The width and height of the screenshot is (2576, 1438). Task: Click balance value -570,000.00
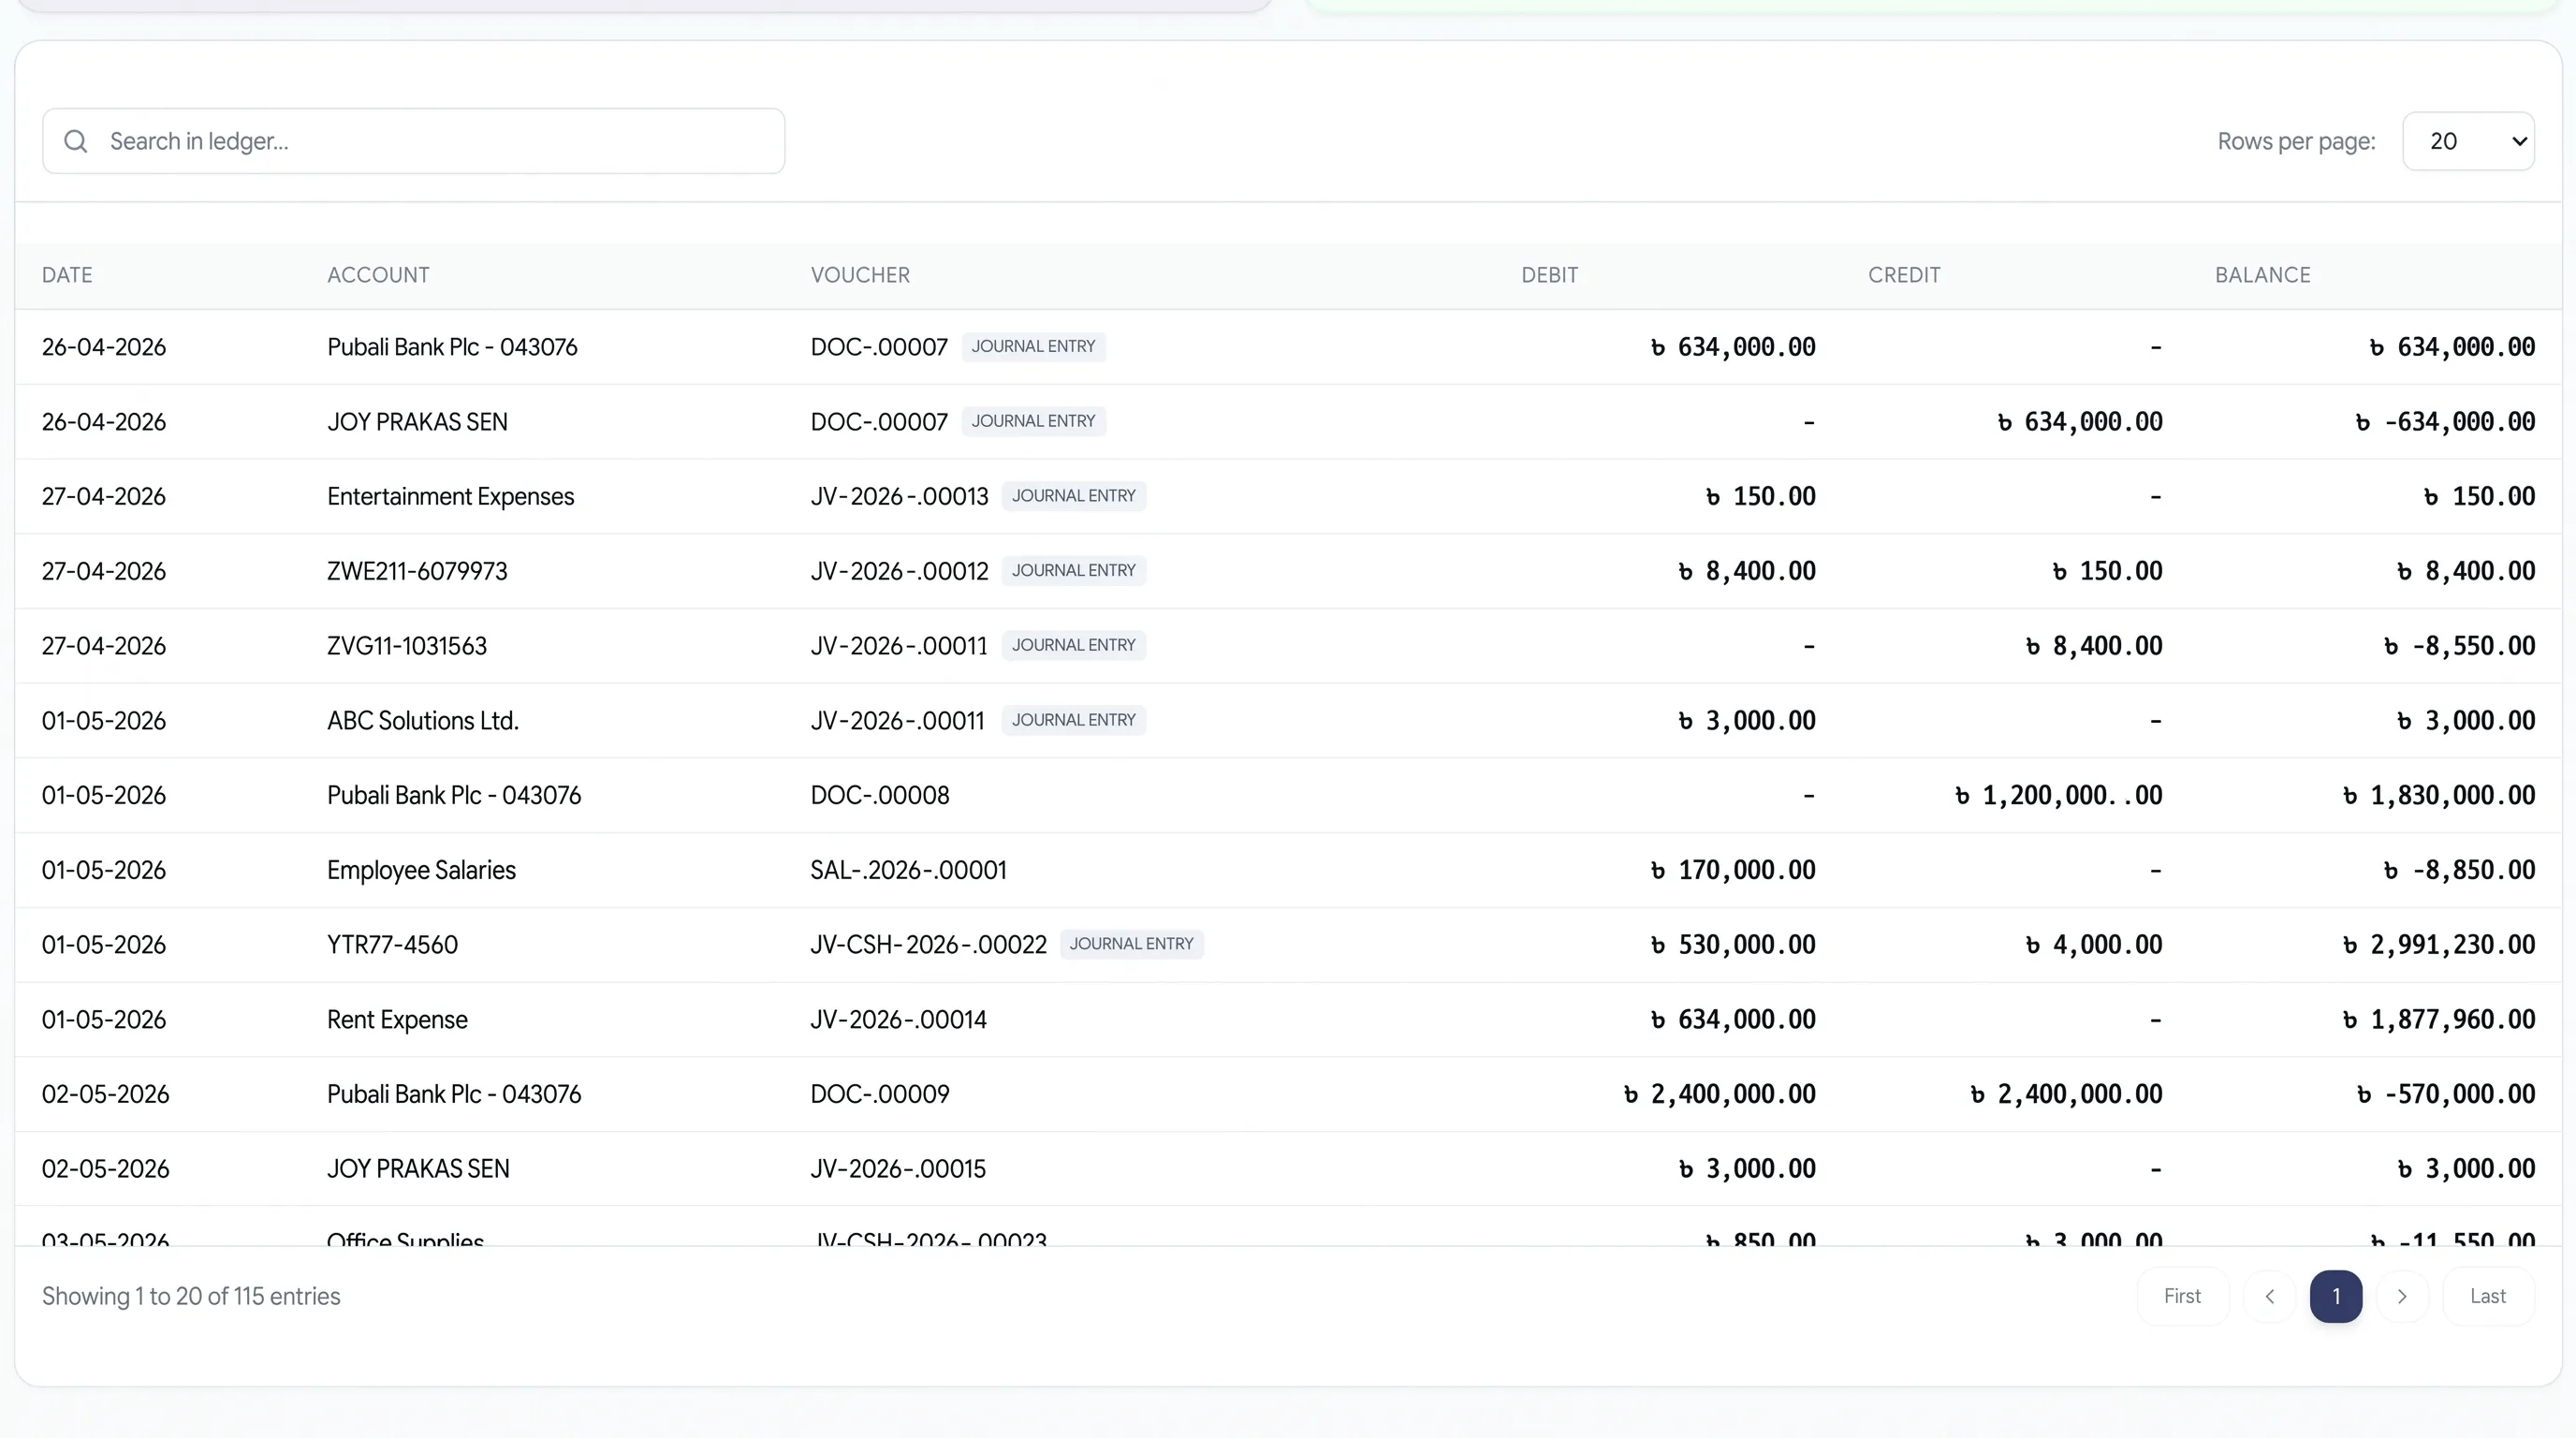[x=2446, y=1094]
